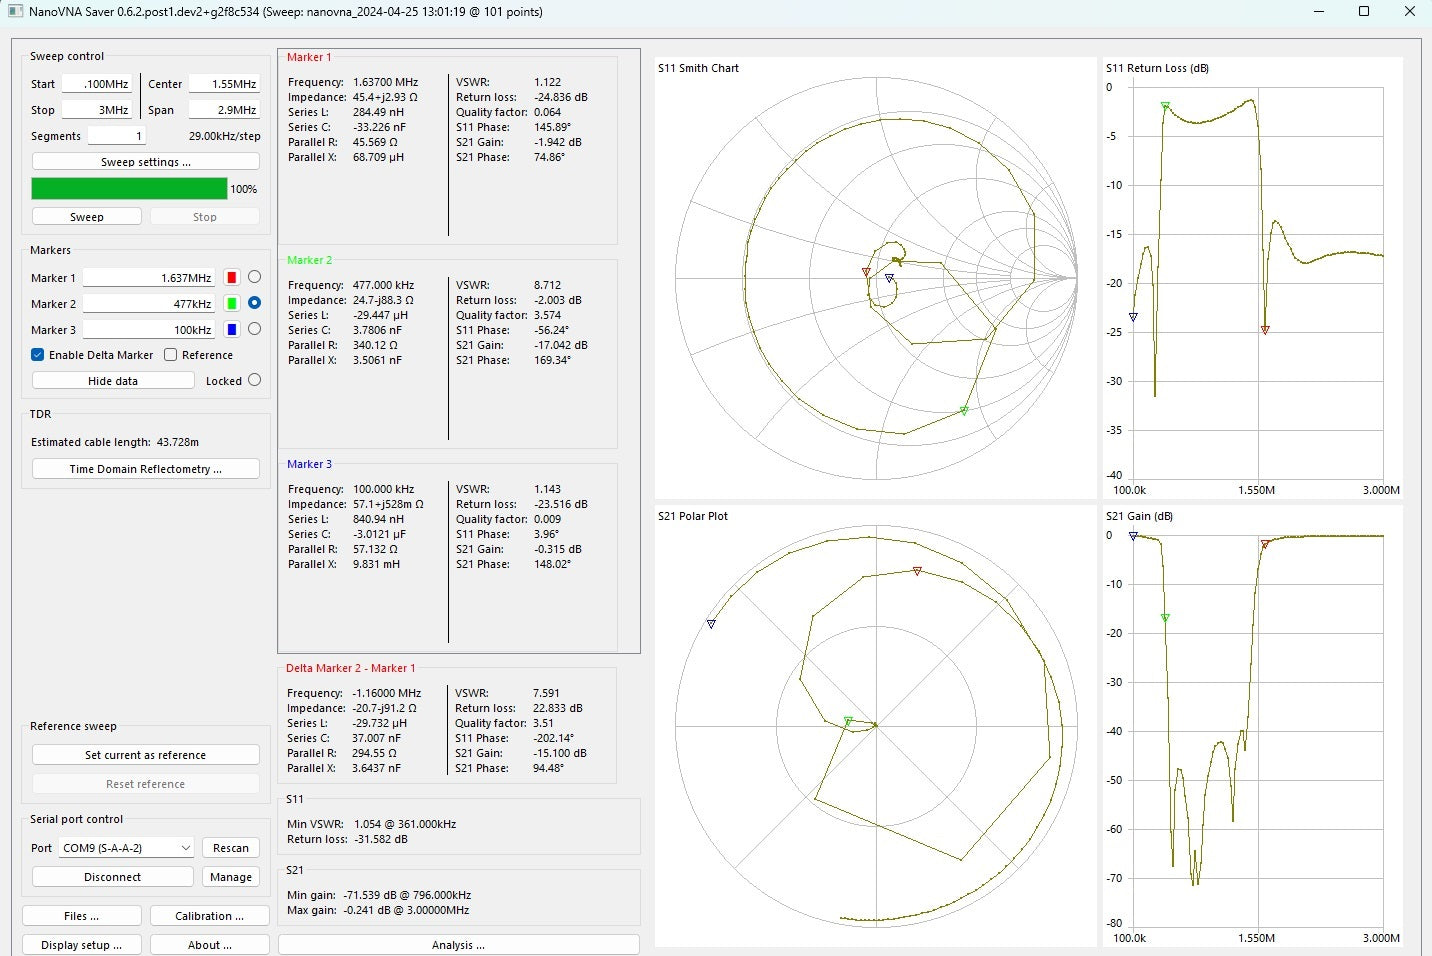
Task: Open Time Domain Reflectometry window
Action: point(145,469)
